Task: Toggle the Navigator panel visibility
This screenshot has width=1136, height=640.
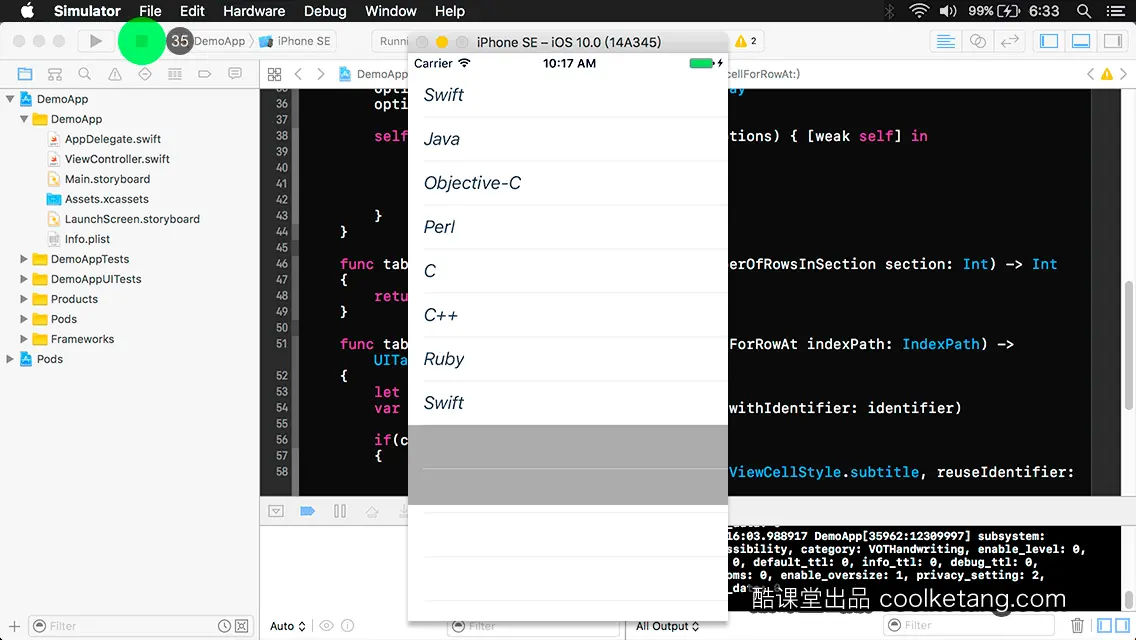Action: 1049,41
